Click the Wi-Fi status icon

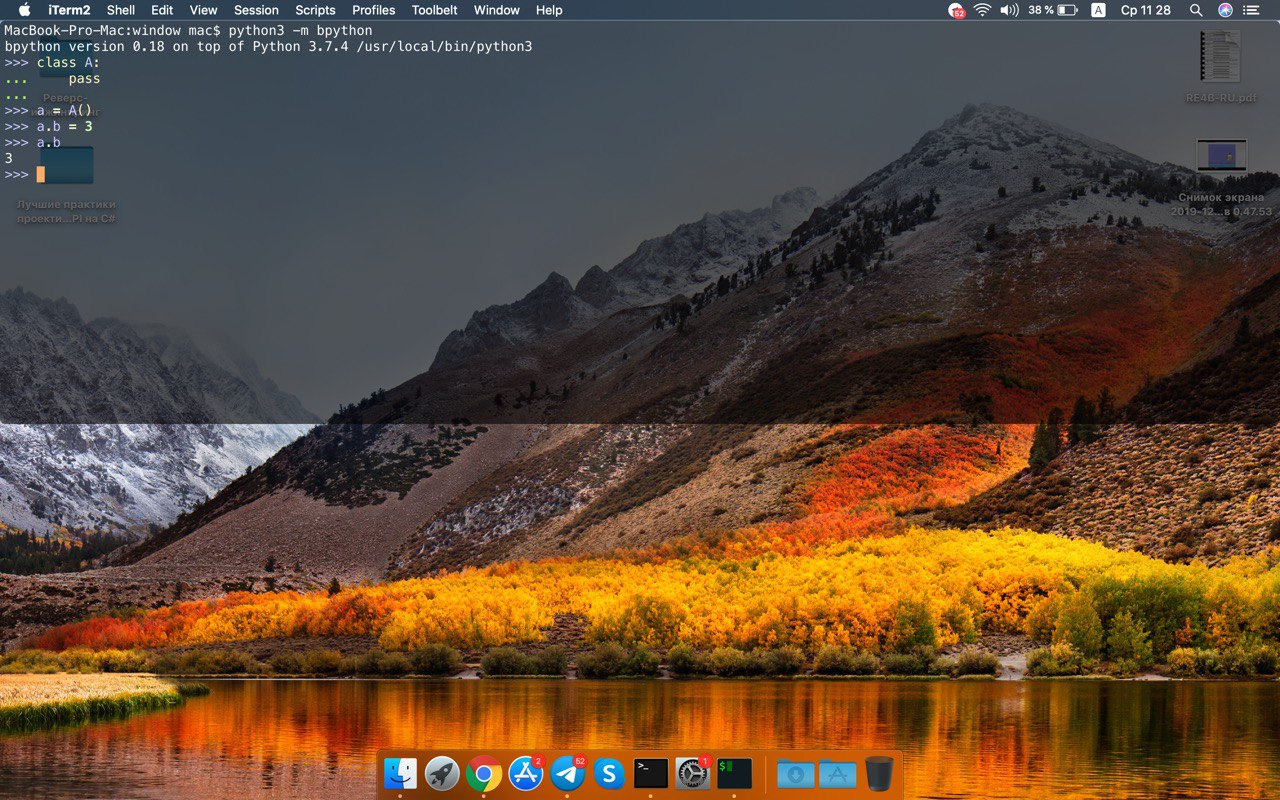tap(983, 10)
